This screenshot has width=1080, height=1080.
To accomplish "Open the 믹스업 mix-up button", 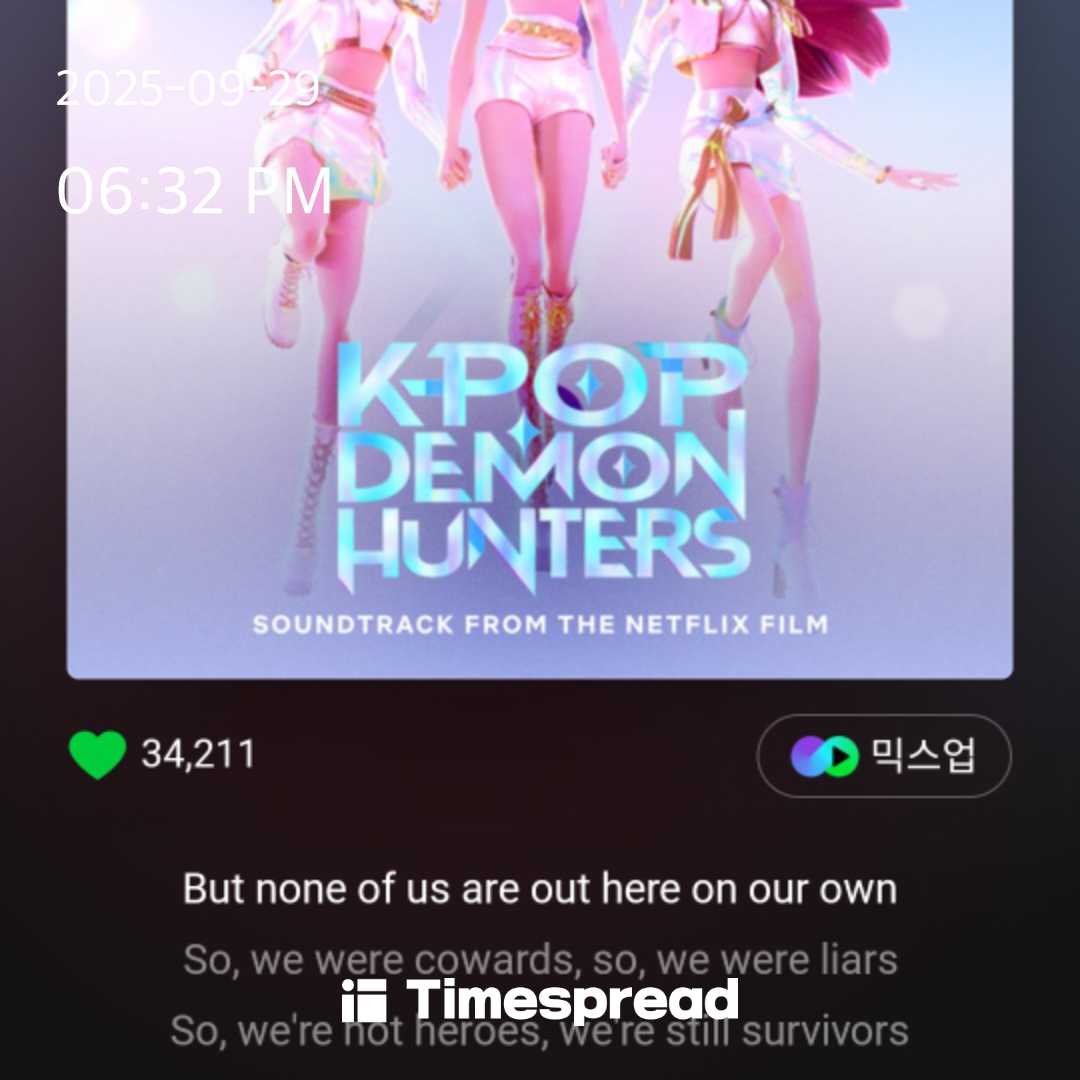I will [884, 756].
